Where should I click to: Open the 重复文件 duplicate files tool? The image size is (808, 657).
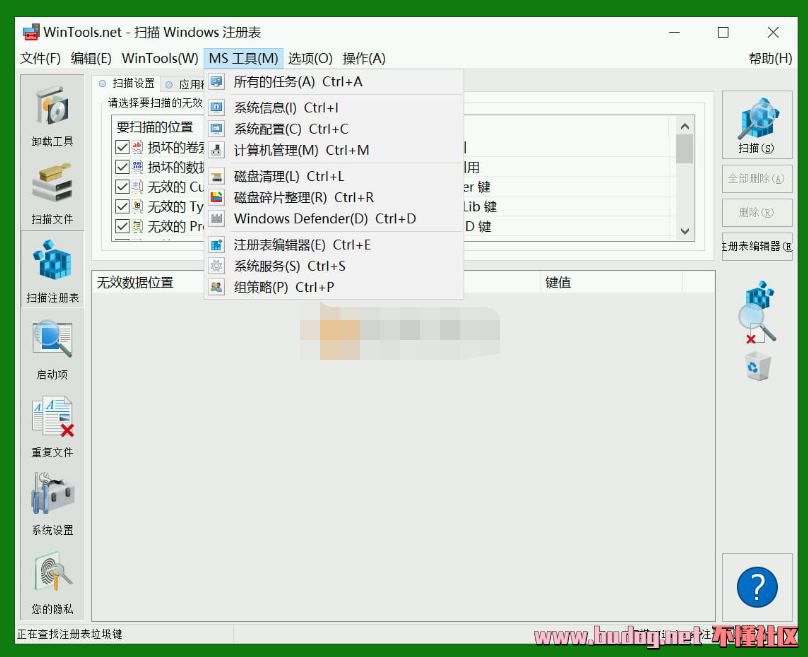pyautogui.click(x=52, y=426)
